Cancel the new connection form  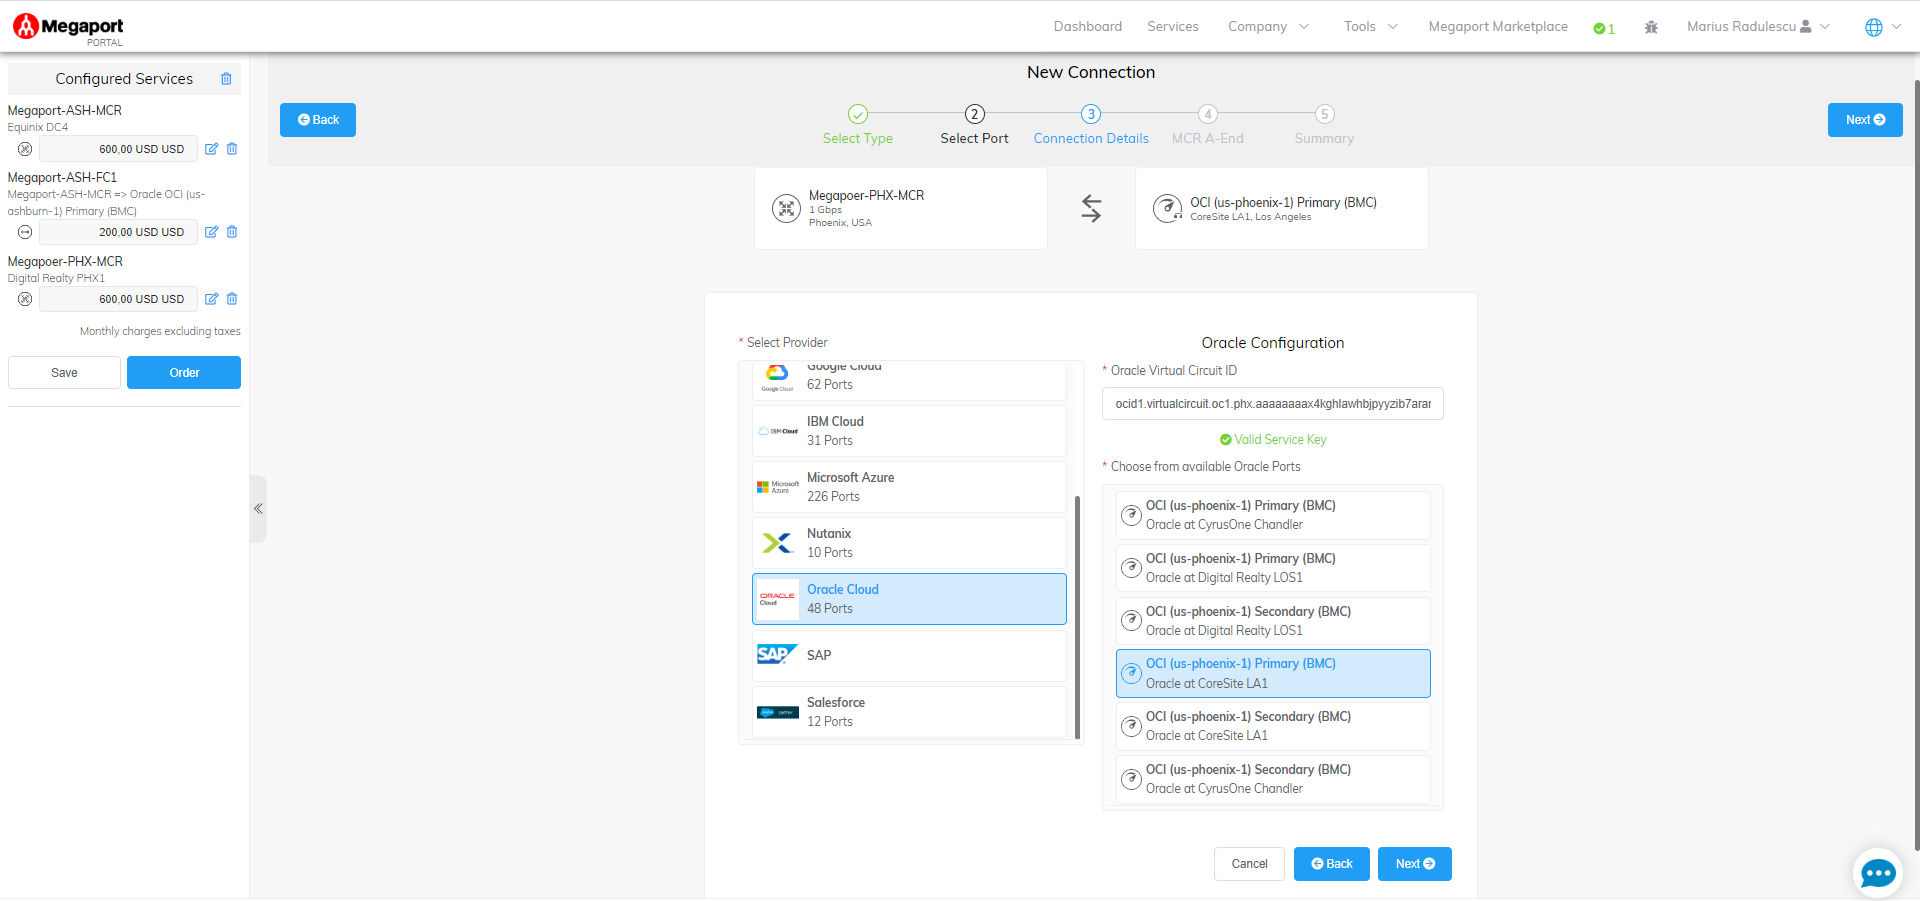(x=1248, y=864)
